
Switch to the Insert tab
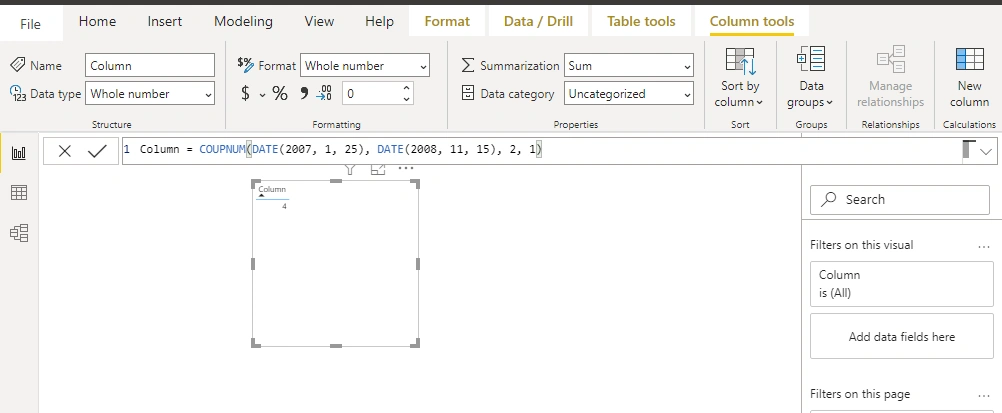tap(165, 21)
